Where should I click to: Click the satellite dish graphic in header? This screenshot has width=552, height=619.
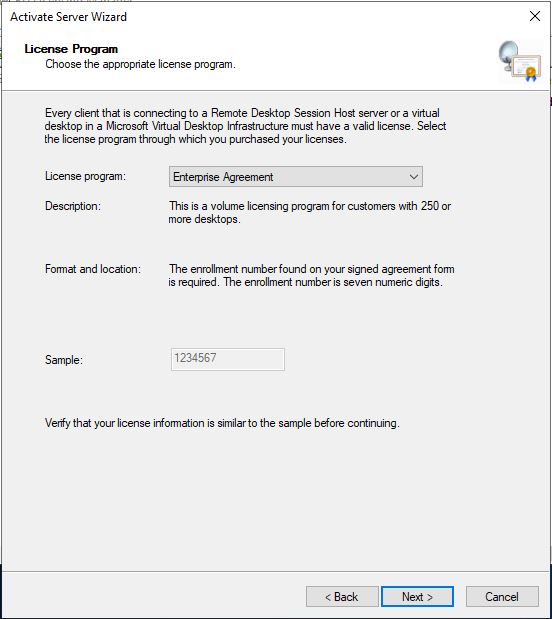tap(508, 55)
